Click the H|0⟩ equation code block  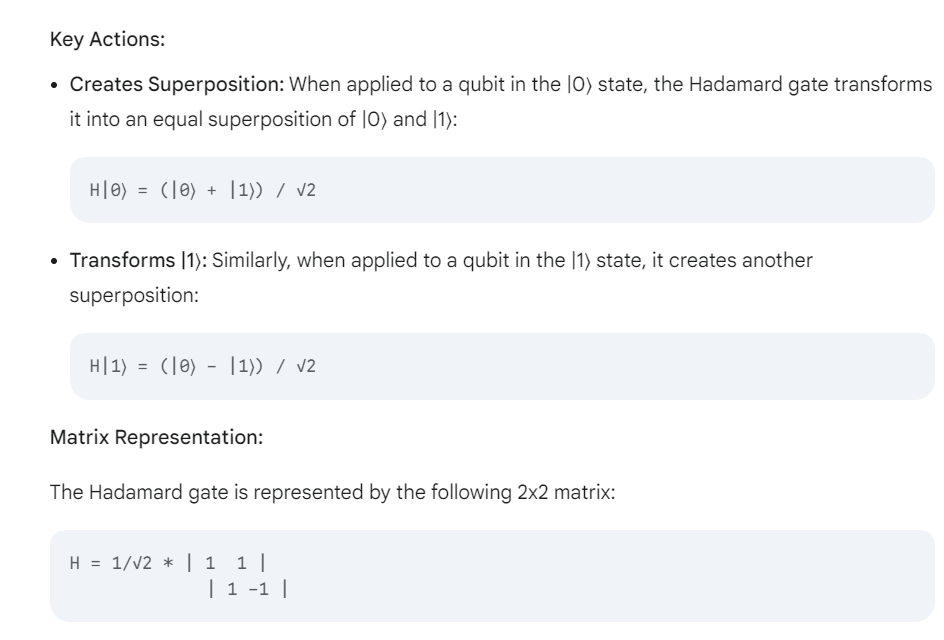pos(500,189)
